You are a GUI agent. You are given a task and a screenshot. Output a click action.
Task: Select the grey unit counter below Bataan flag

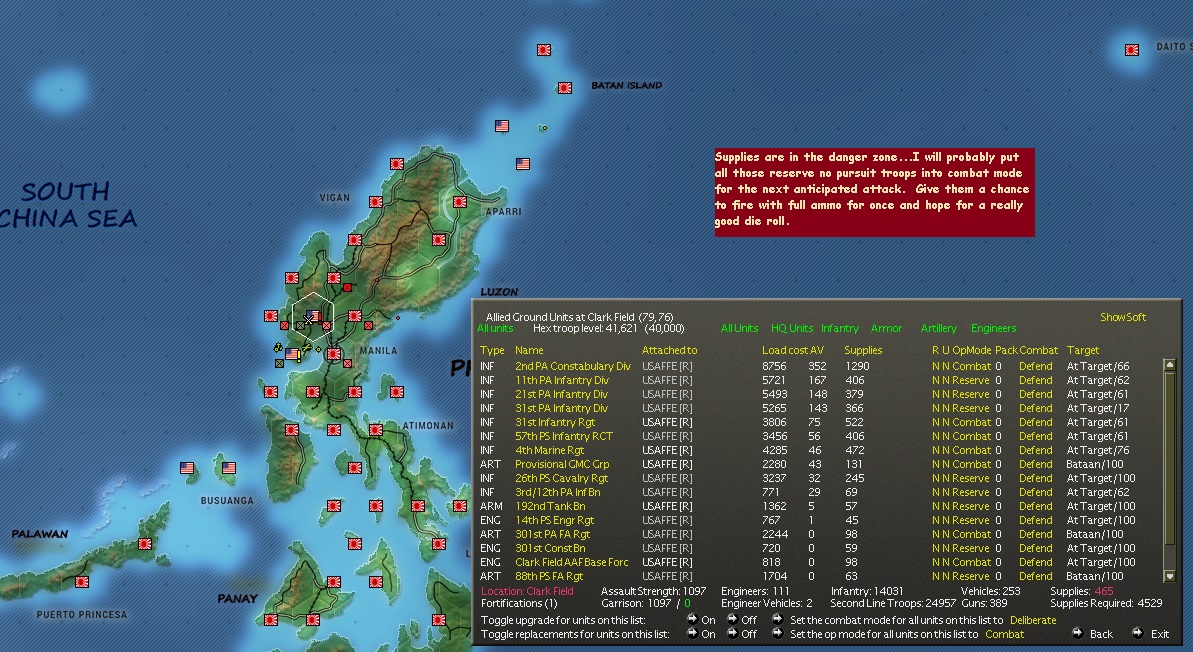(279, 364)
